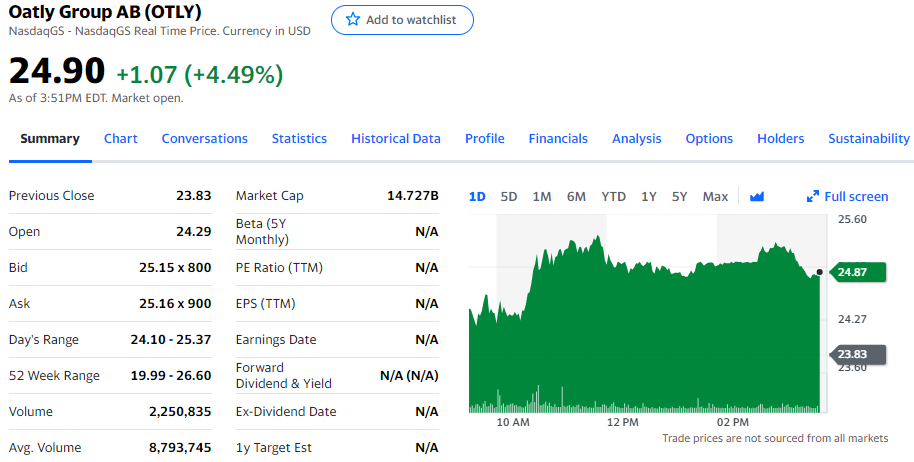Image resolution: width=914 pixels, height=462 pixels.
Task: Open the Sustainability tab
Action: 869,139
